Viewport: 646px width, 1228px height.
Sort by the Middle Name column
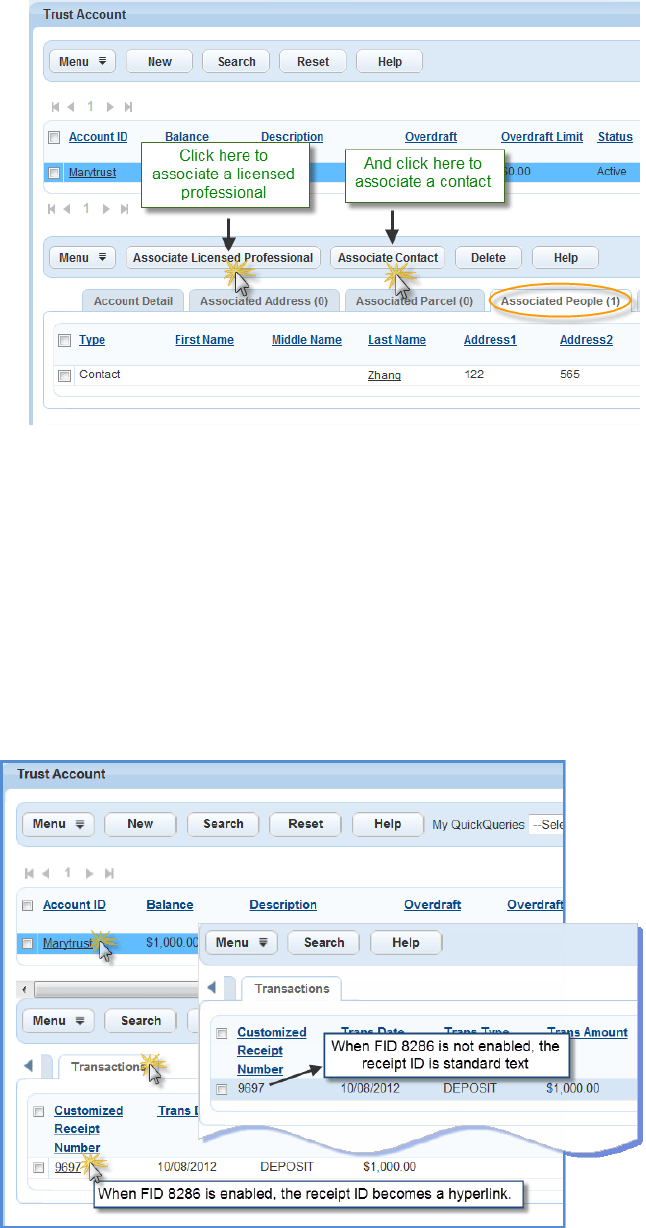tap(307, 340)
